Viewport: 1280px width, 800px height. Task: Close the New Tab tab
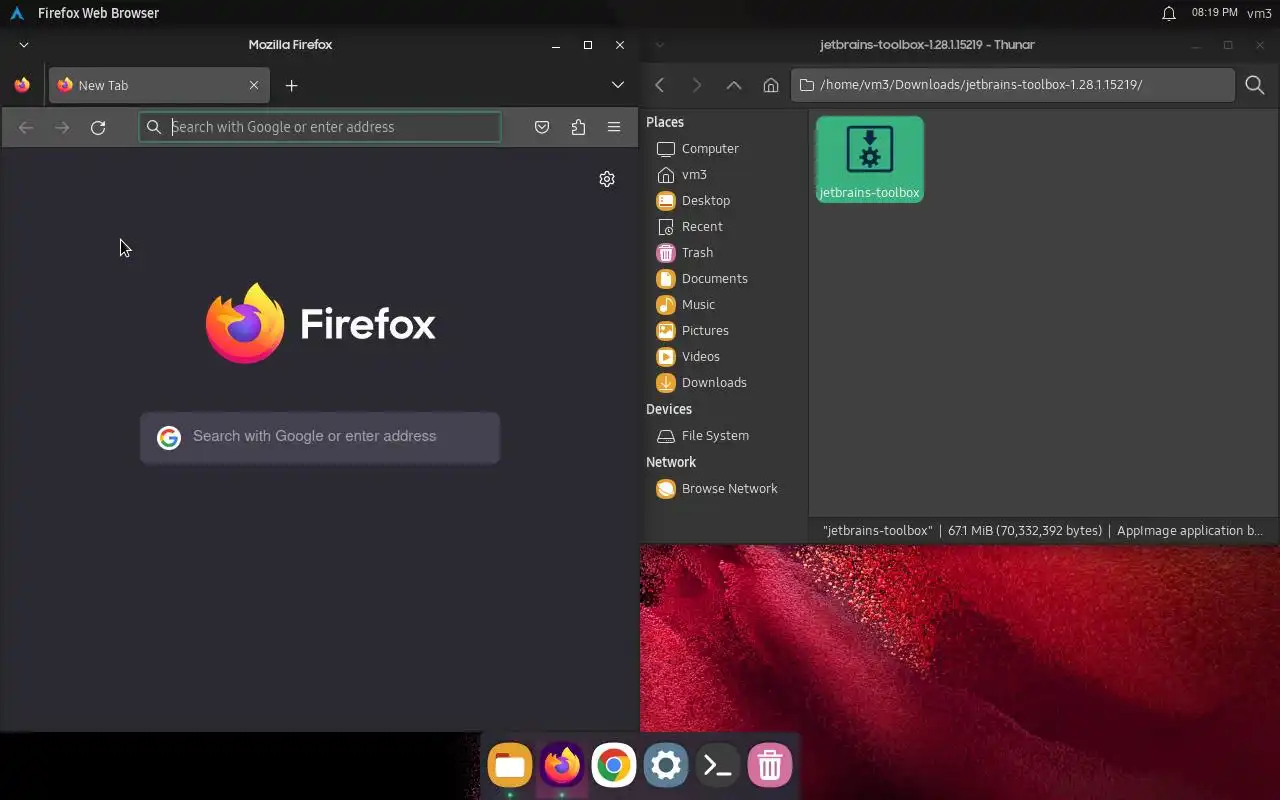[254, 85]
